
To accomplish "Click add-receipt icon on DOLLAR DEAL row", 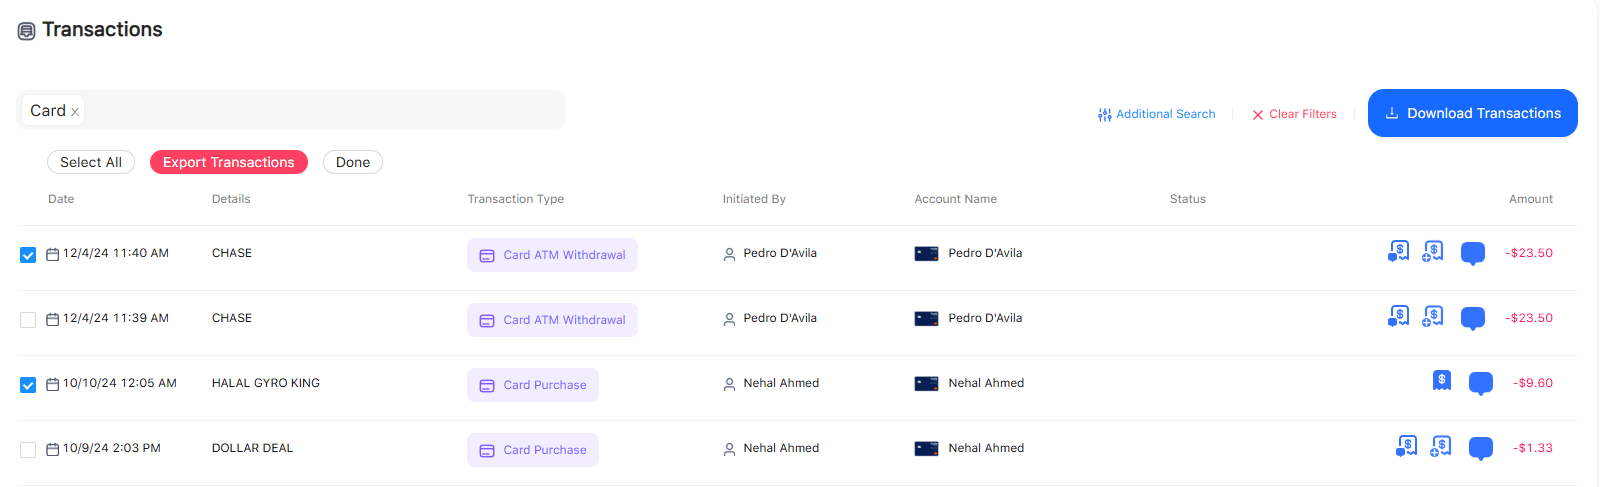I will (1441, 446).
